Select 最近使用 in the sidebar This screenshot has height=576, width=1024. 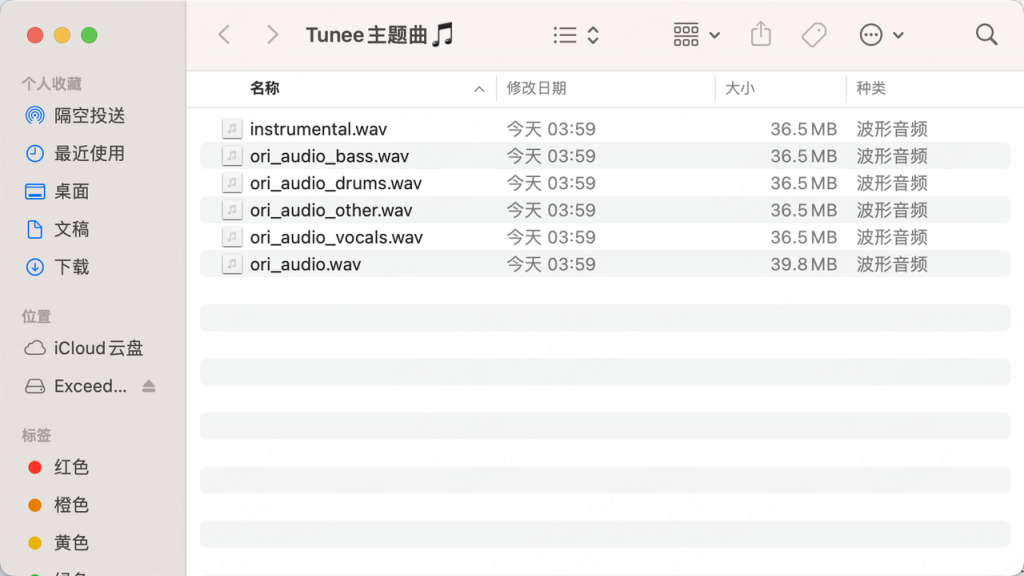pyautogui.click(x=89, y=154)
